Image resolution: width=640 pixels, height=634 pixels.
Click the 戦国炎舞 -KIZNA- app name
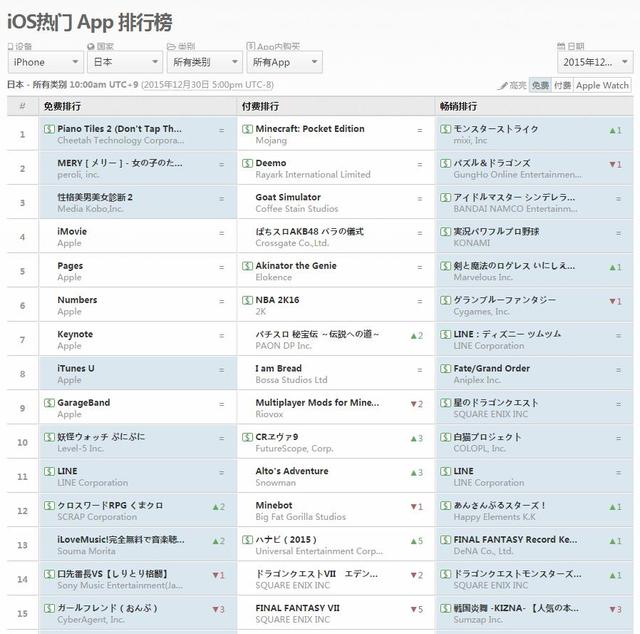[x=516, y=608]
